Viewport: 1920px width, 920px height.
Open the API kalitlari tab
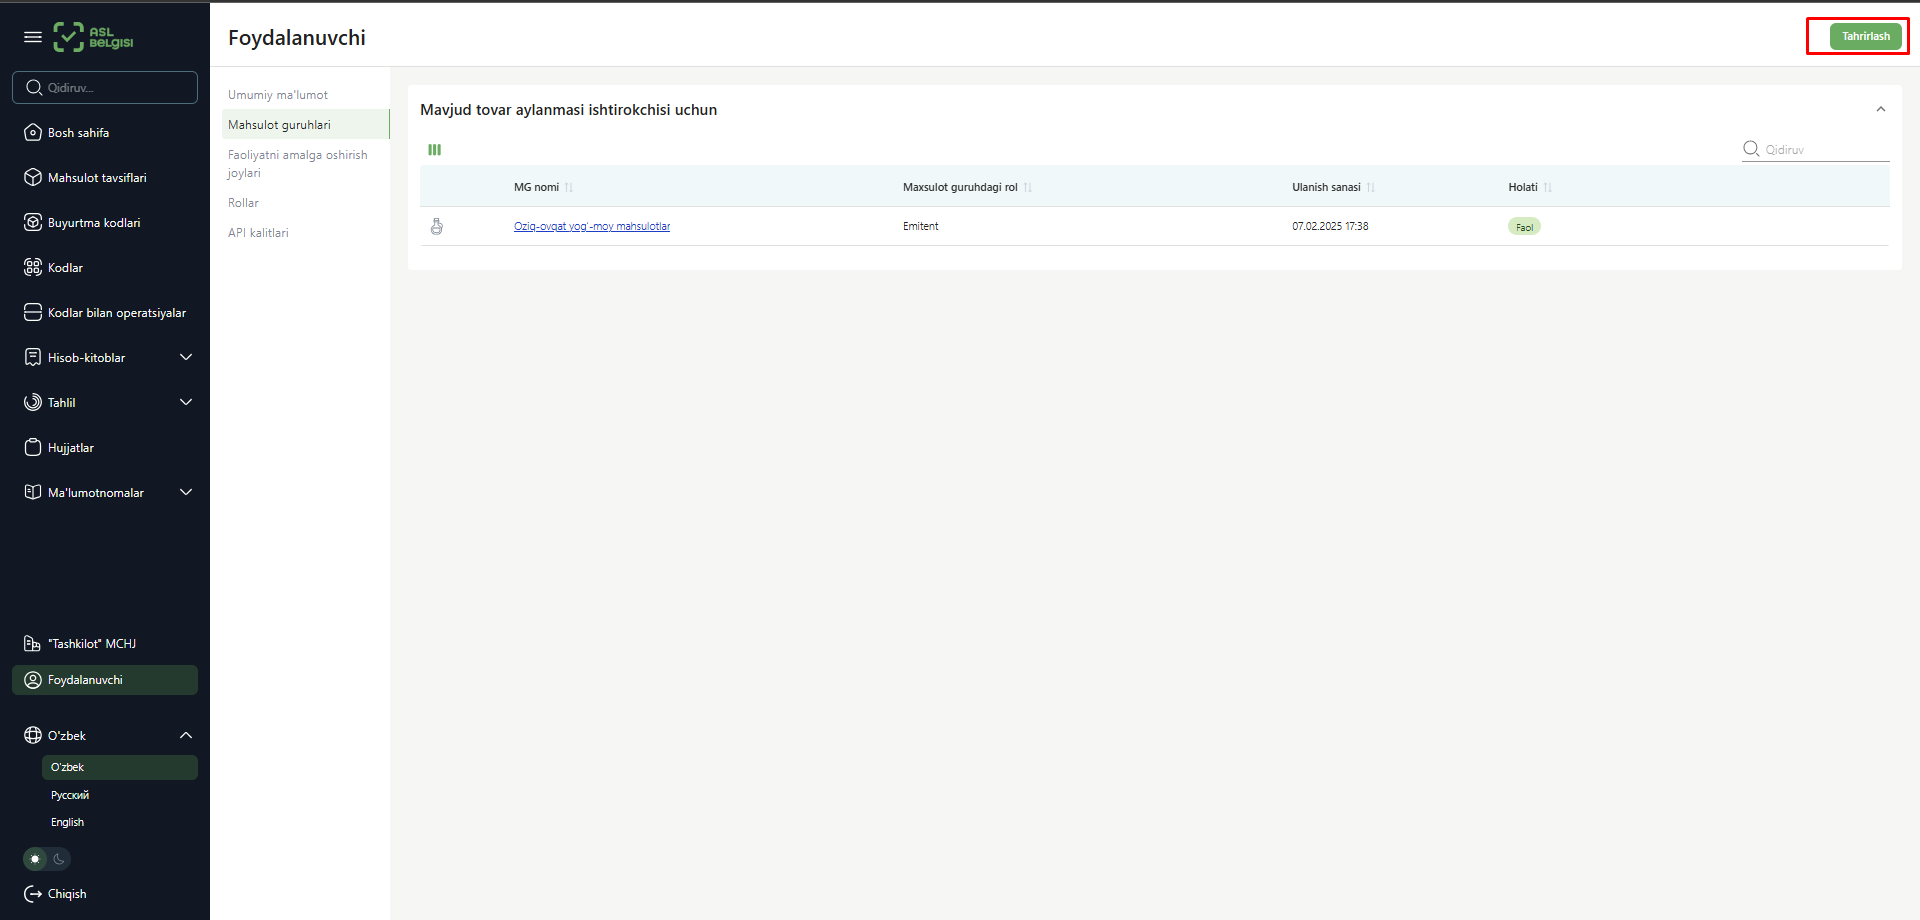(x=258, y=233)
